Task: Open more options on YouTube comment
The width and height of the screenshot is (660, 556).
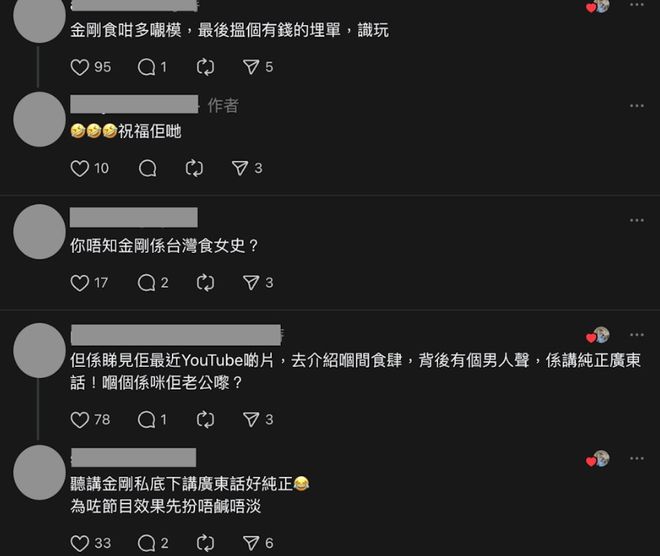Action: point(637,335)
